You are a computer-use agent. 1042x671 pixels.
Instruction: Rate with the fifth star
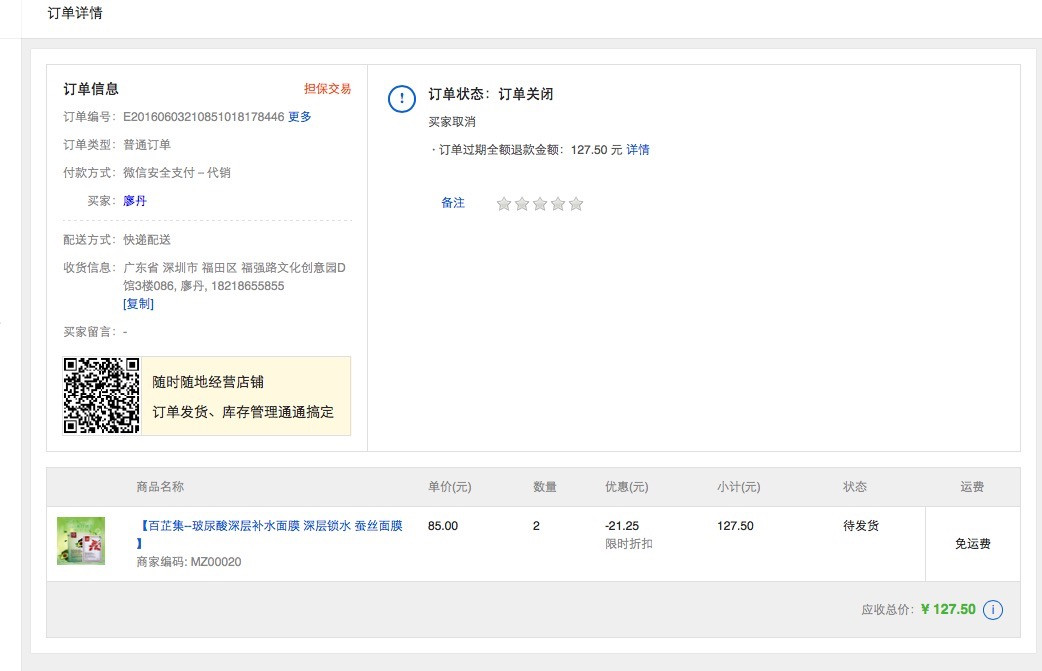(575, 204)
